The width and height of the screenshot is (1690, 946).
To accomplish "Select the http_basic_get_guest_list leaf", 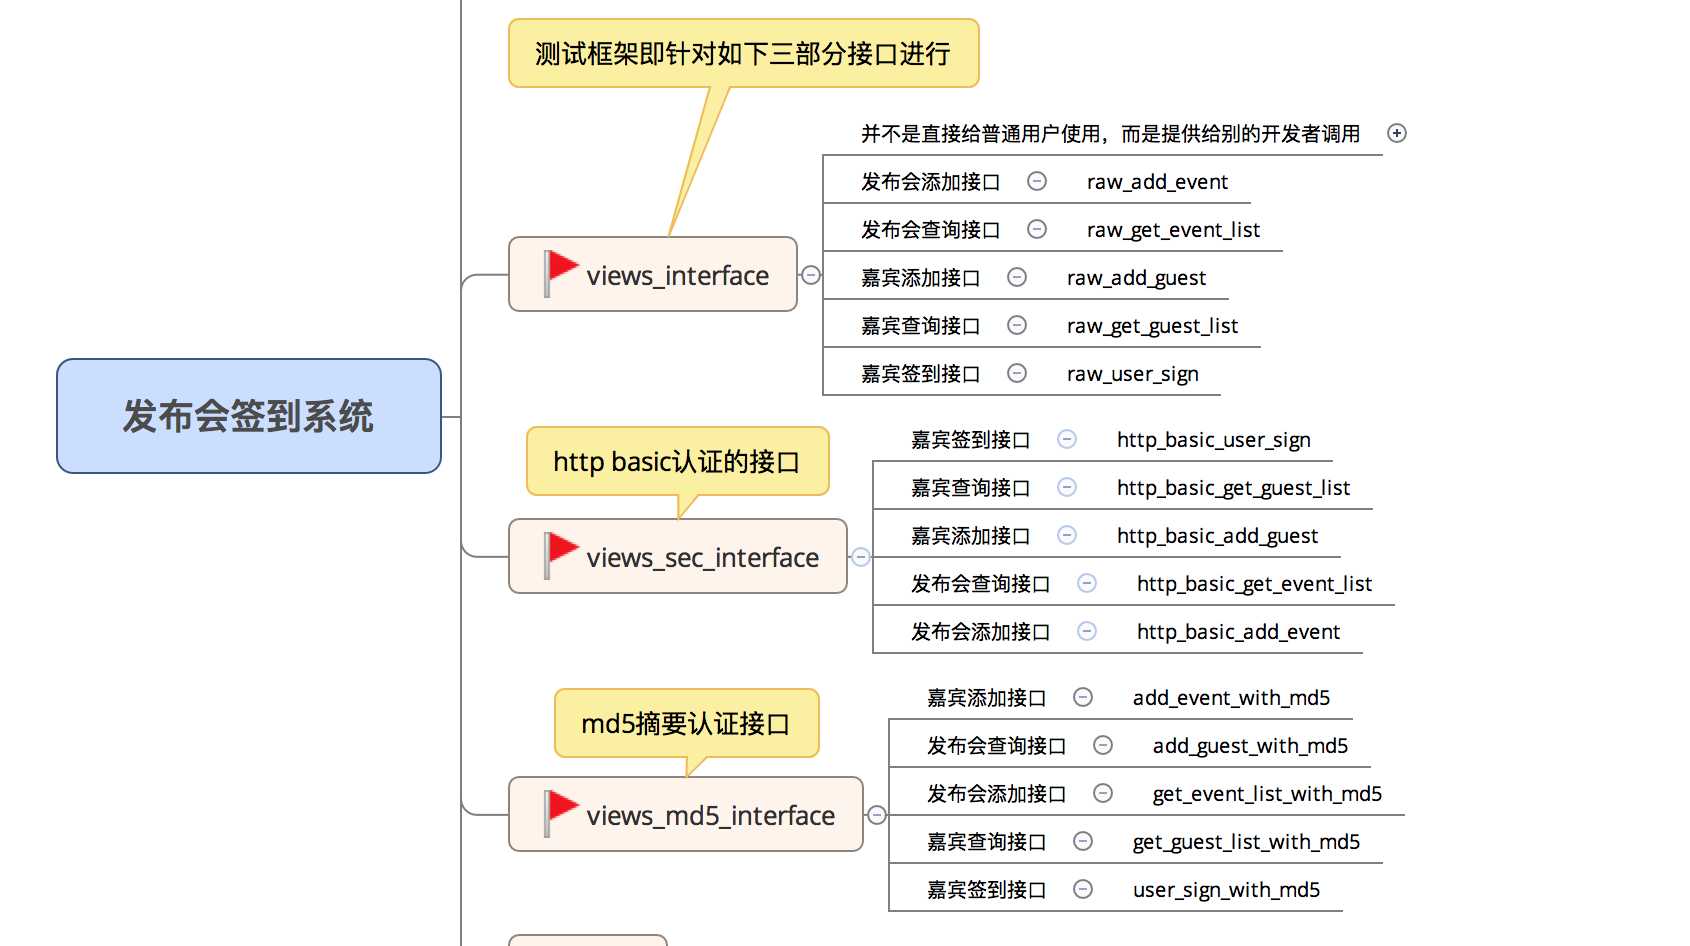I will tap(1233, 488).
